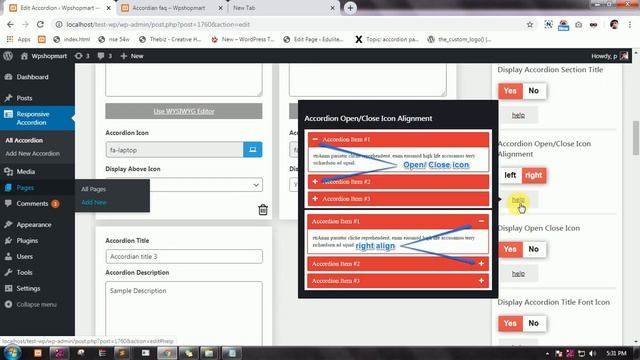
Task: Set icon alignment to left
Action: 510,175
